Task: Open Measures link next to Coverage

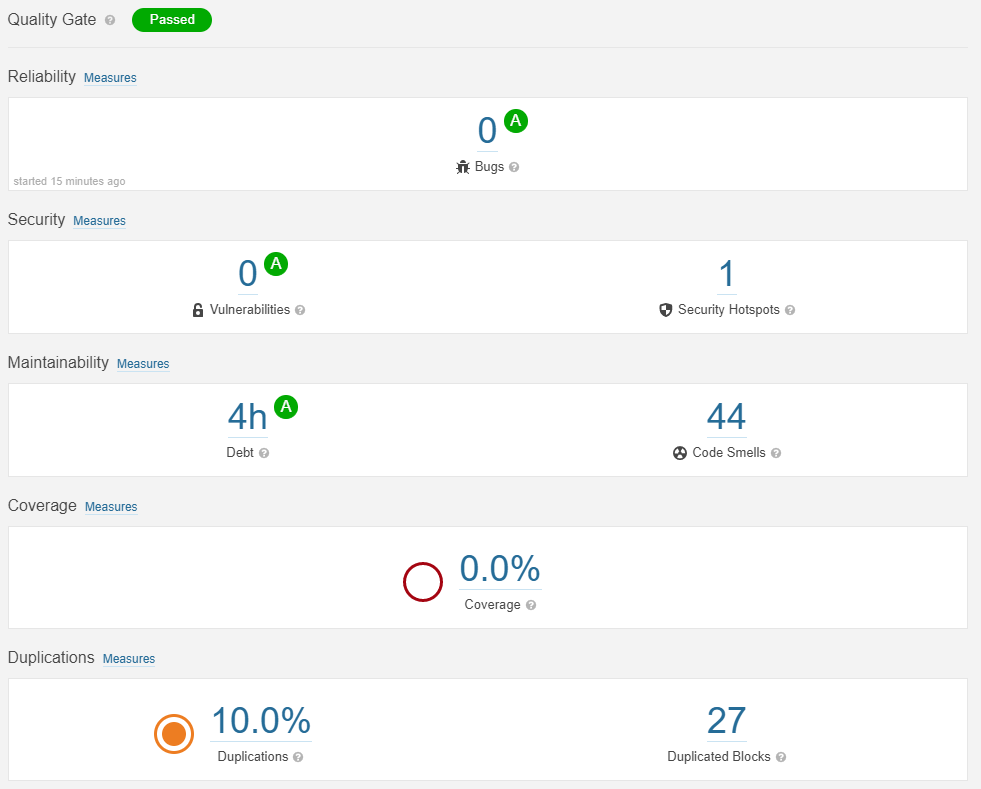Action: [x=111, y=507]
